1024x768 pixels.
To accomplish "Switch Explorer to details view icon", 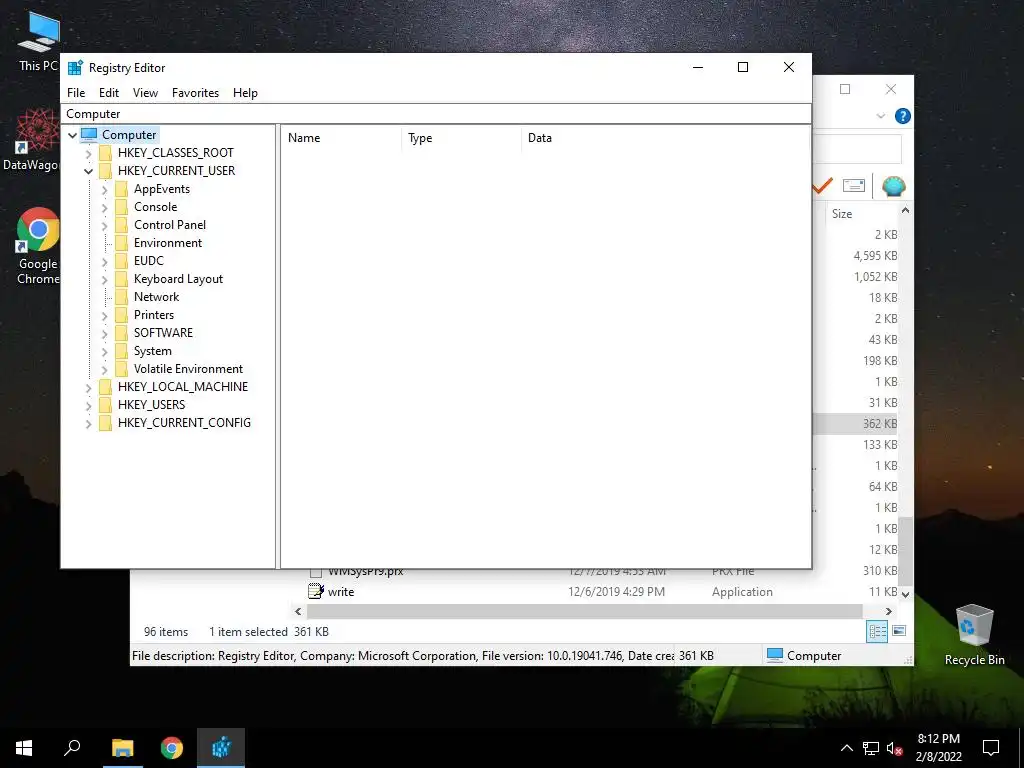I will [876, 631].
